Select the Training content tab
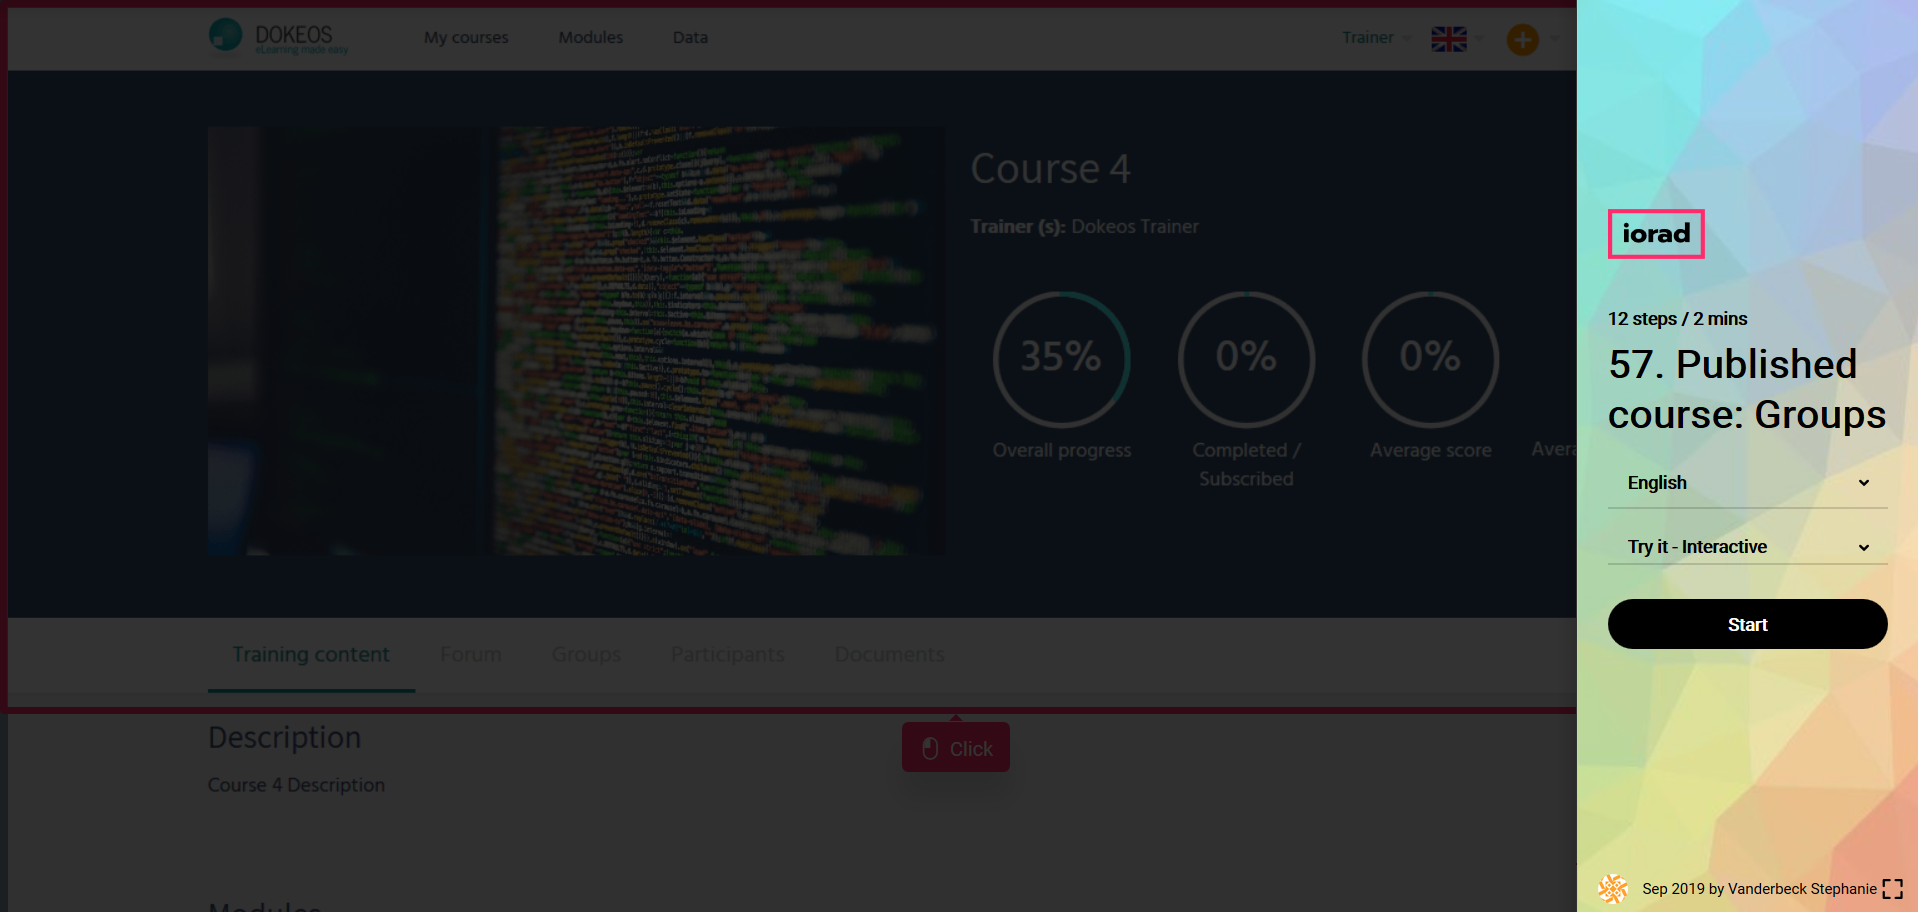Viewport: 1918px width, 912px height. point(311,655)
